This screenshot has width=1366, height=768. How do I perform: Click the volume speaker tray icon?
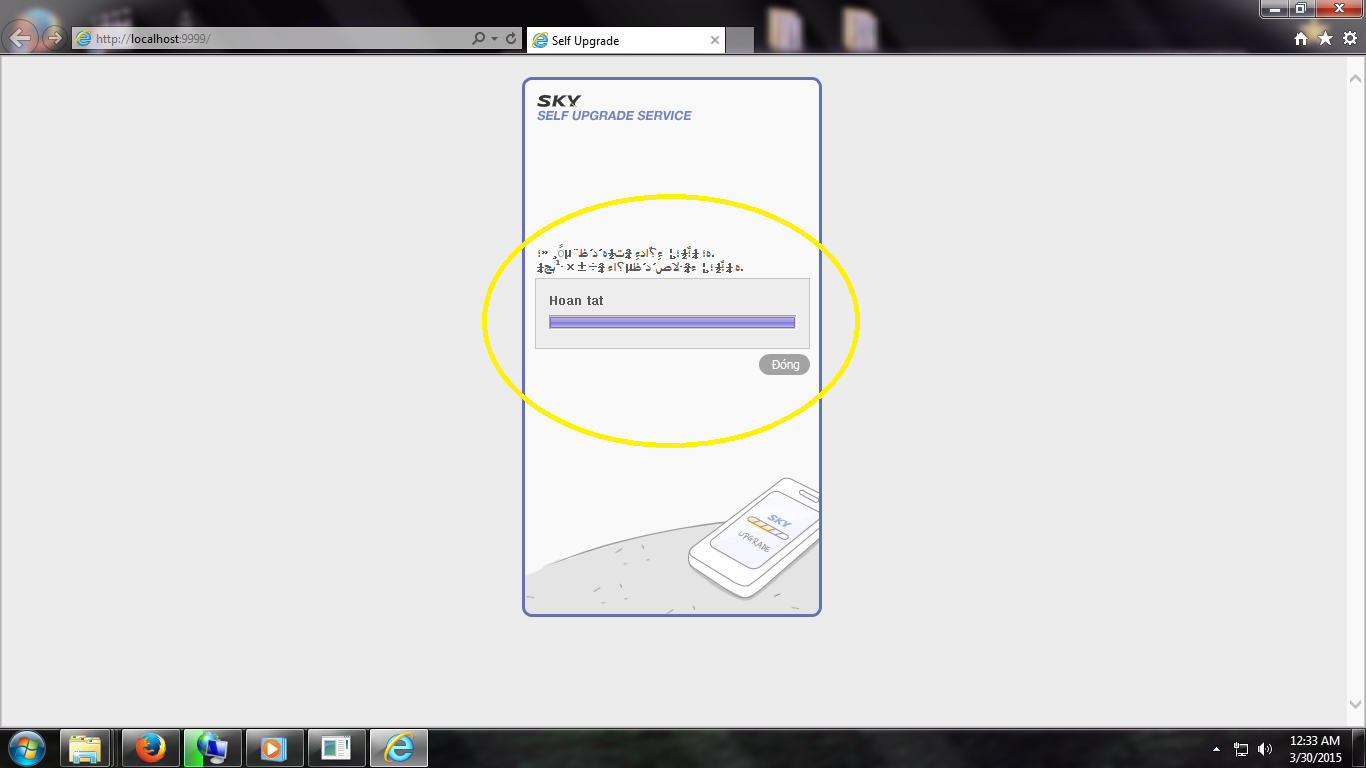(1265, 749)
